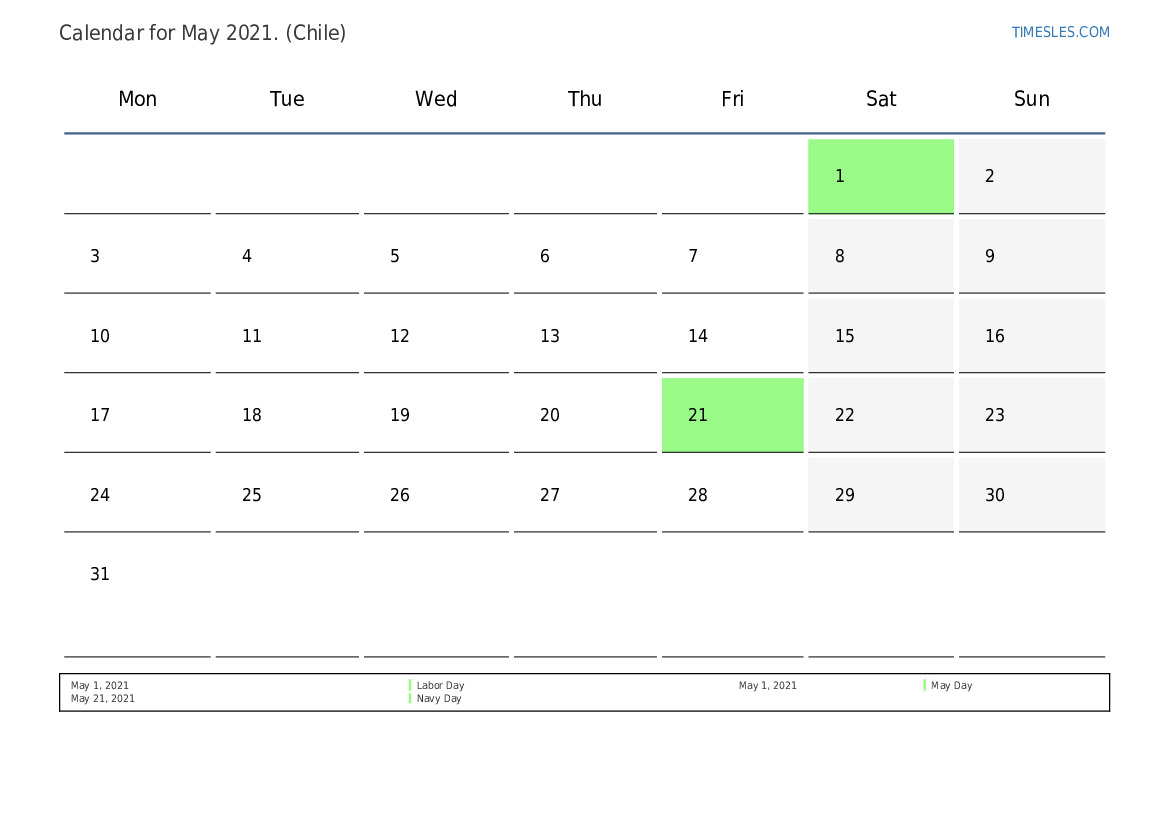
Task: Open the TIMESLES.COM link
Action: [1060, 32]
